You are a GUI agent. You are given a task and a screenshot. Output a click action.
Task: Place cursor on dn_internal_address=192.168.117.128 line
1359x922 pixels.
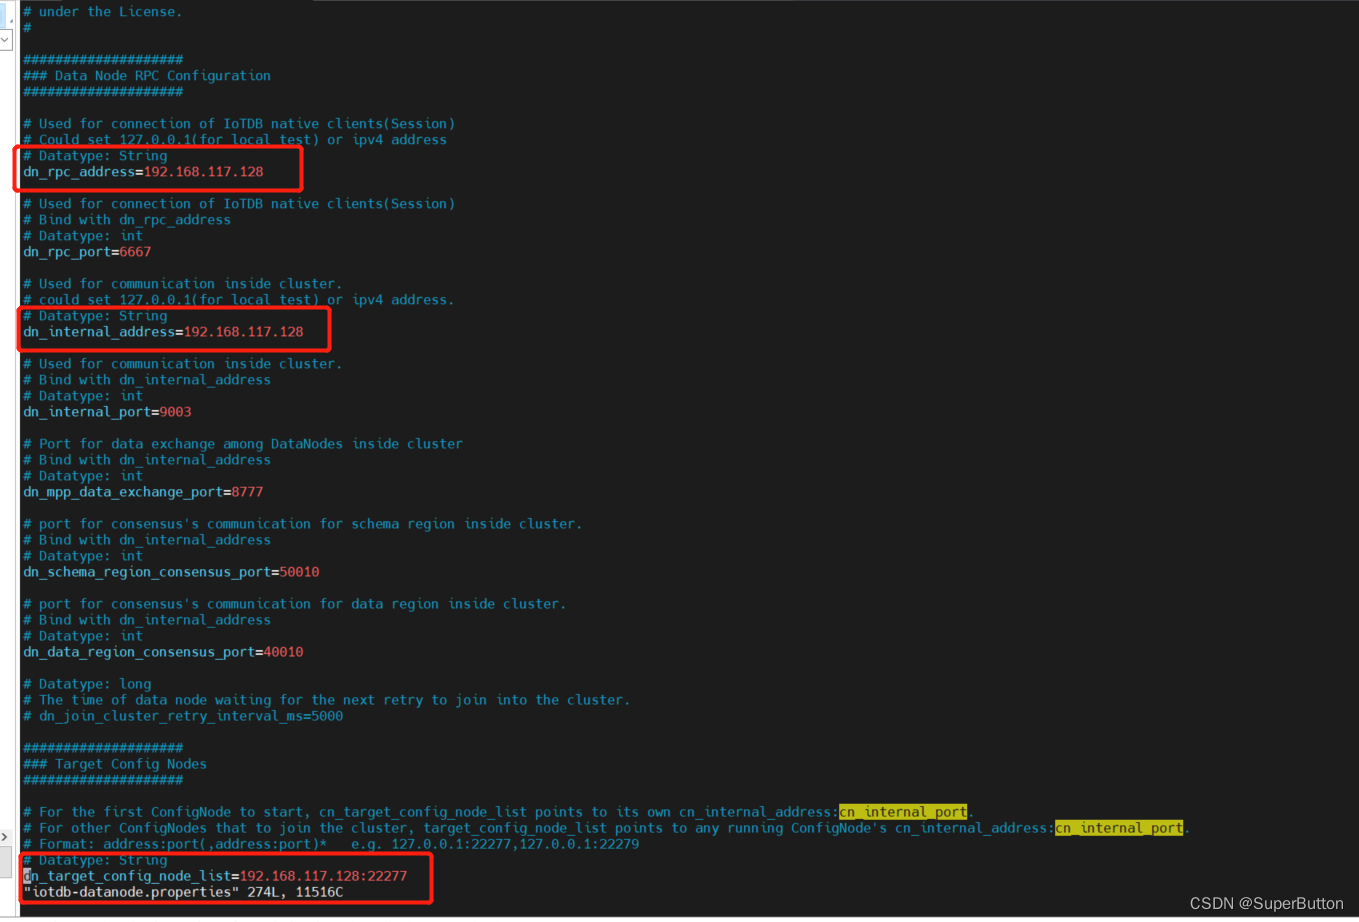click(x=163, y=332)
